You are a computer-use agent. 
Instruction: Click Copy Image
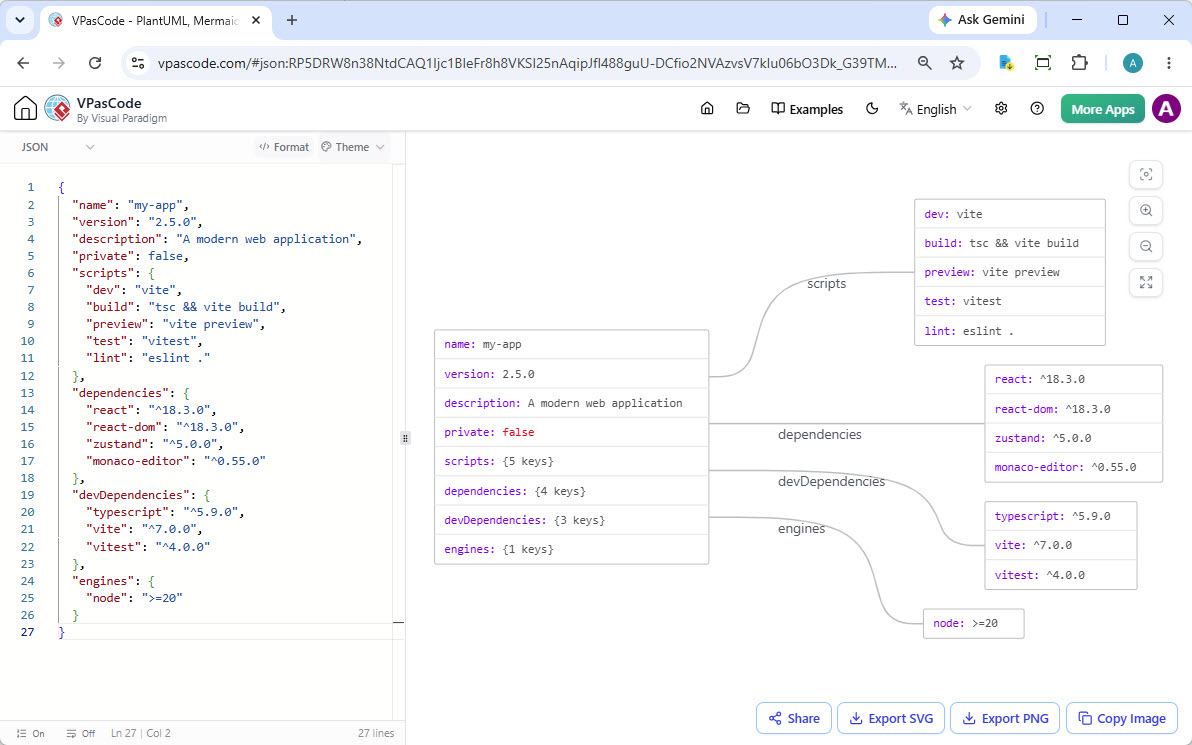(1122, 718)
